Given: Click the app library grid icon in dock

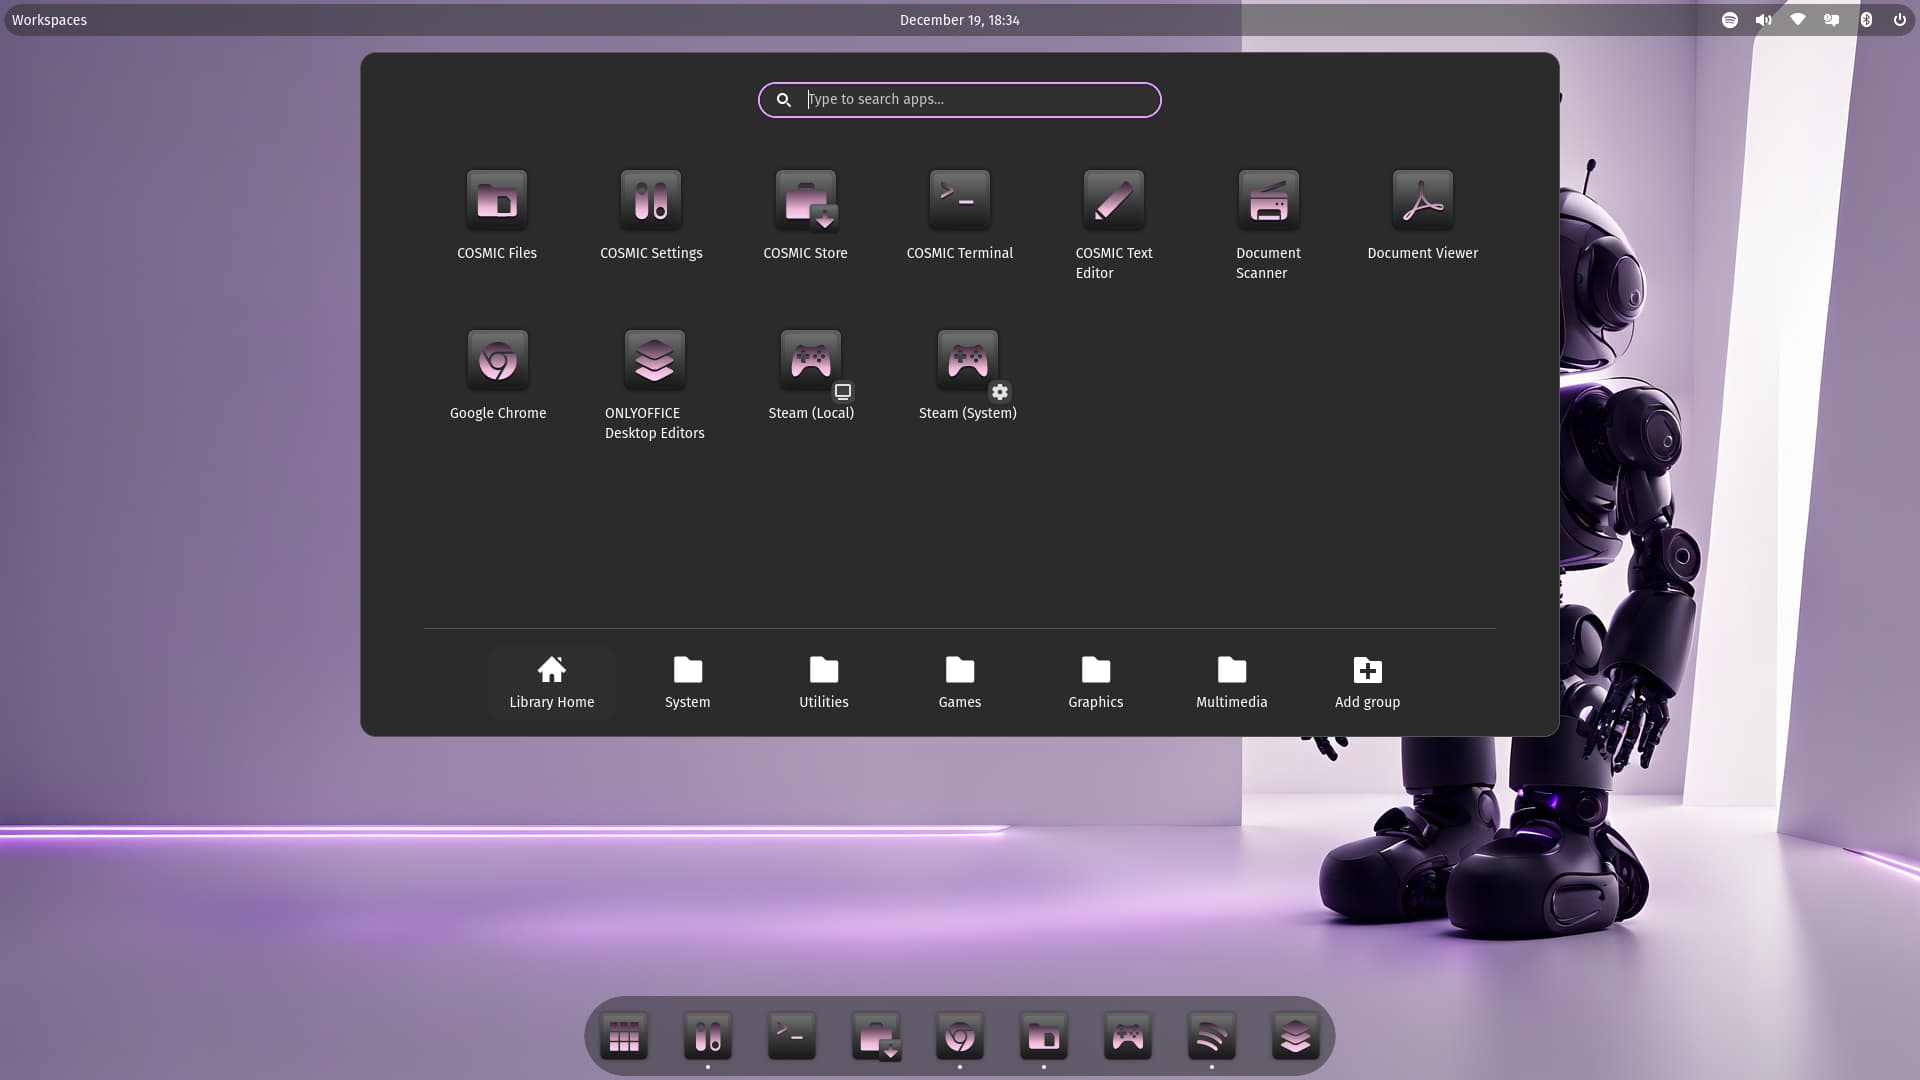Looking at the screenshot, I should pos(624,1037).
